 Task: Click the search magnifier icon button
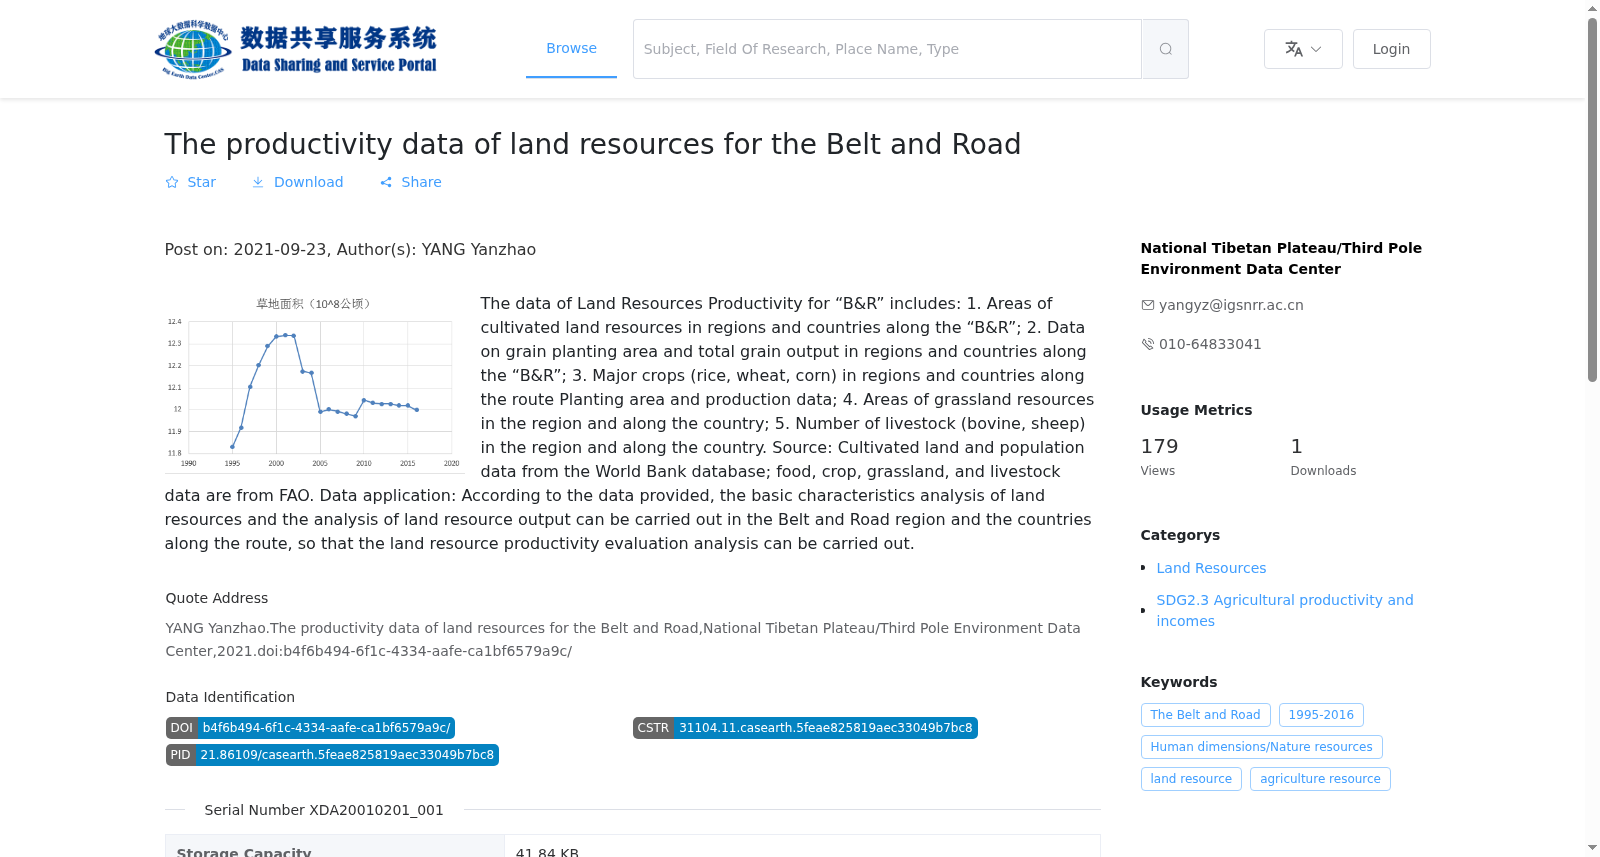coord(1165,49)
